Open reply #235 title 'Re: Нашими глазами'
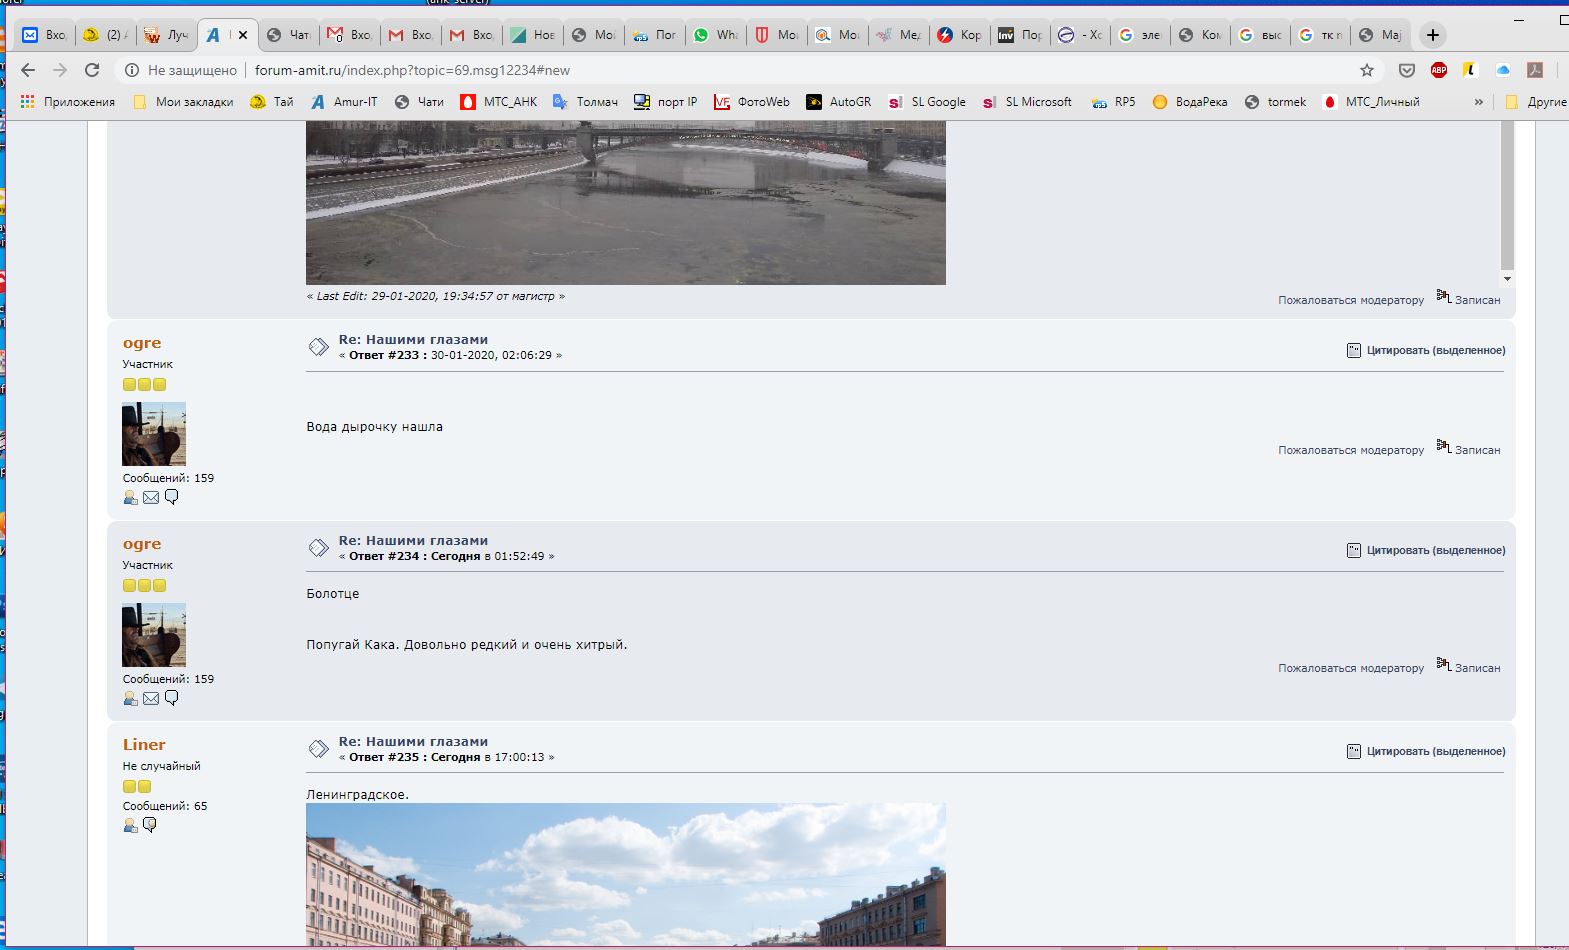 413,741
